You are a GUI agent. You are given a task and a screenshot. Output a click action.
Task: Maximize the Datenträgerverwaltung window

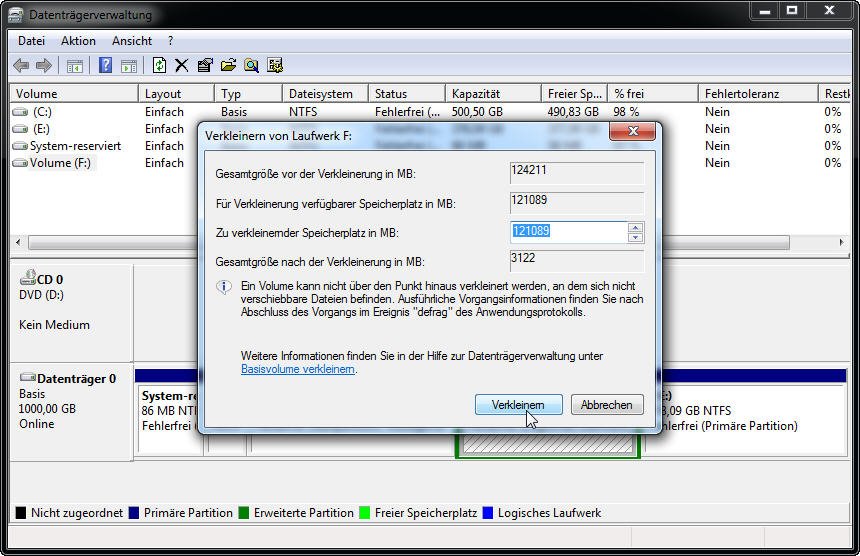[x=792, y=10]
